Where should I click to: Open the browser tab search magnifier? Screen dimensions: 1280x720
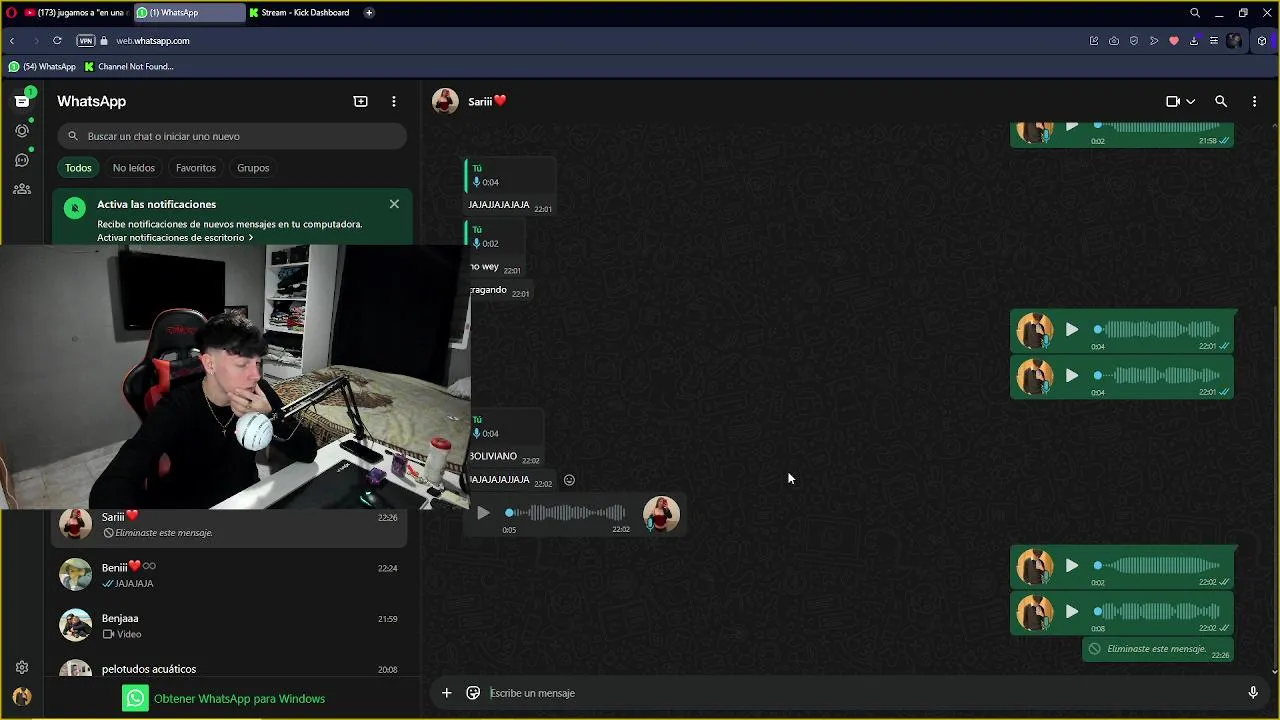pyautogui.click(x=1195, y=13)
